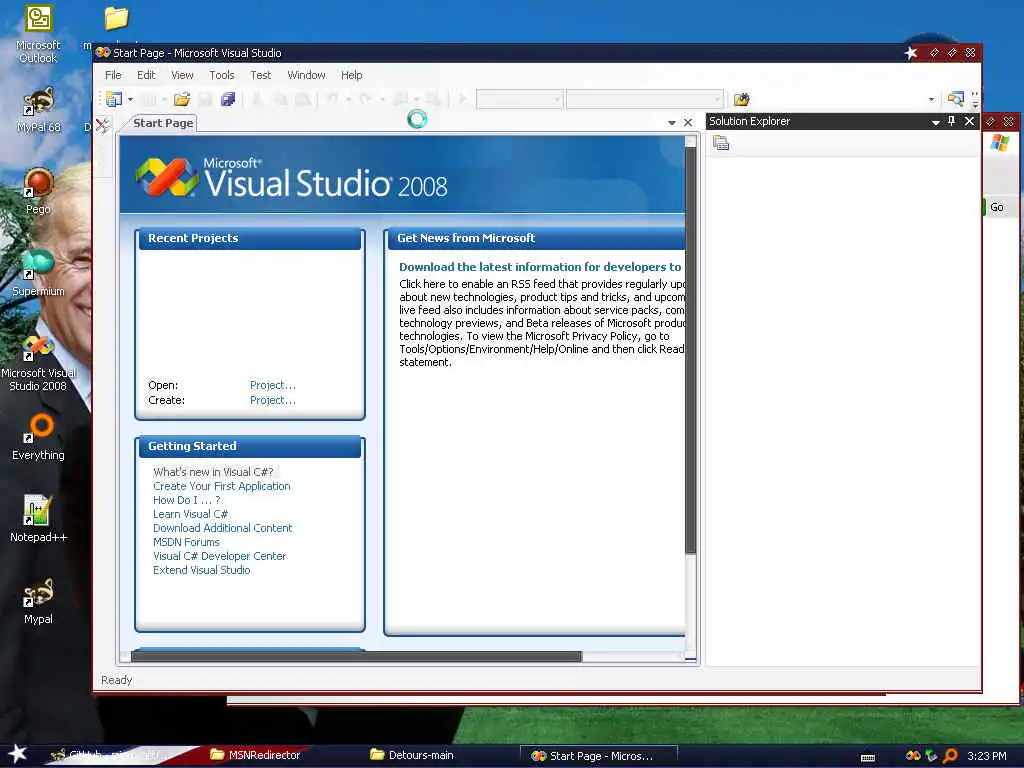
Task: Click the Download the latest information headline
Action: pos(540,266)
